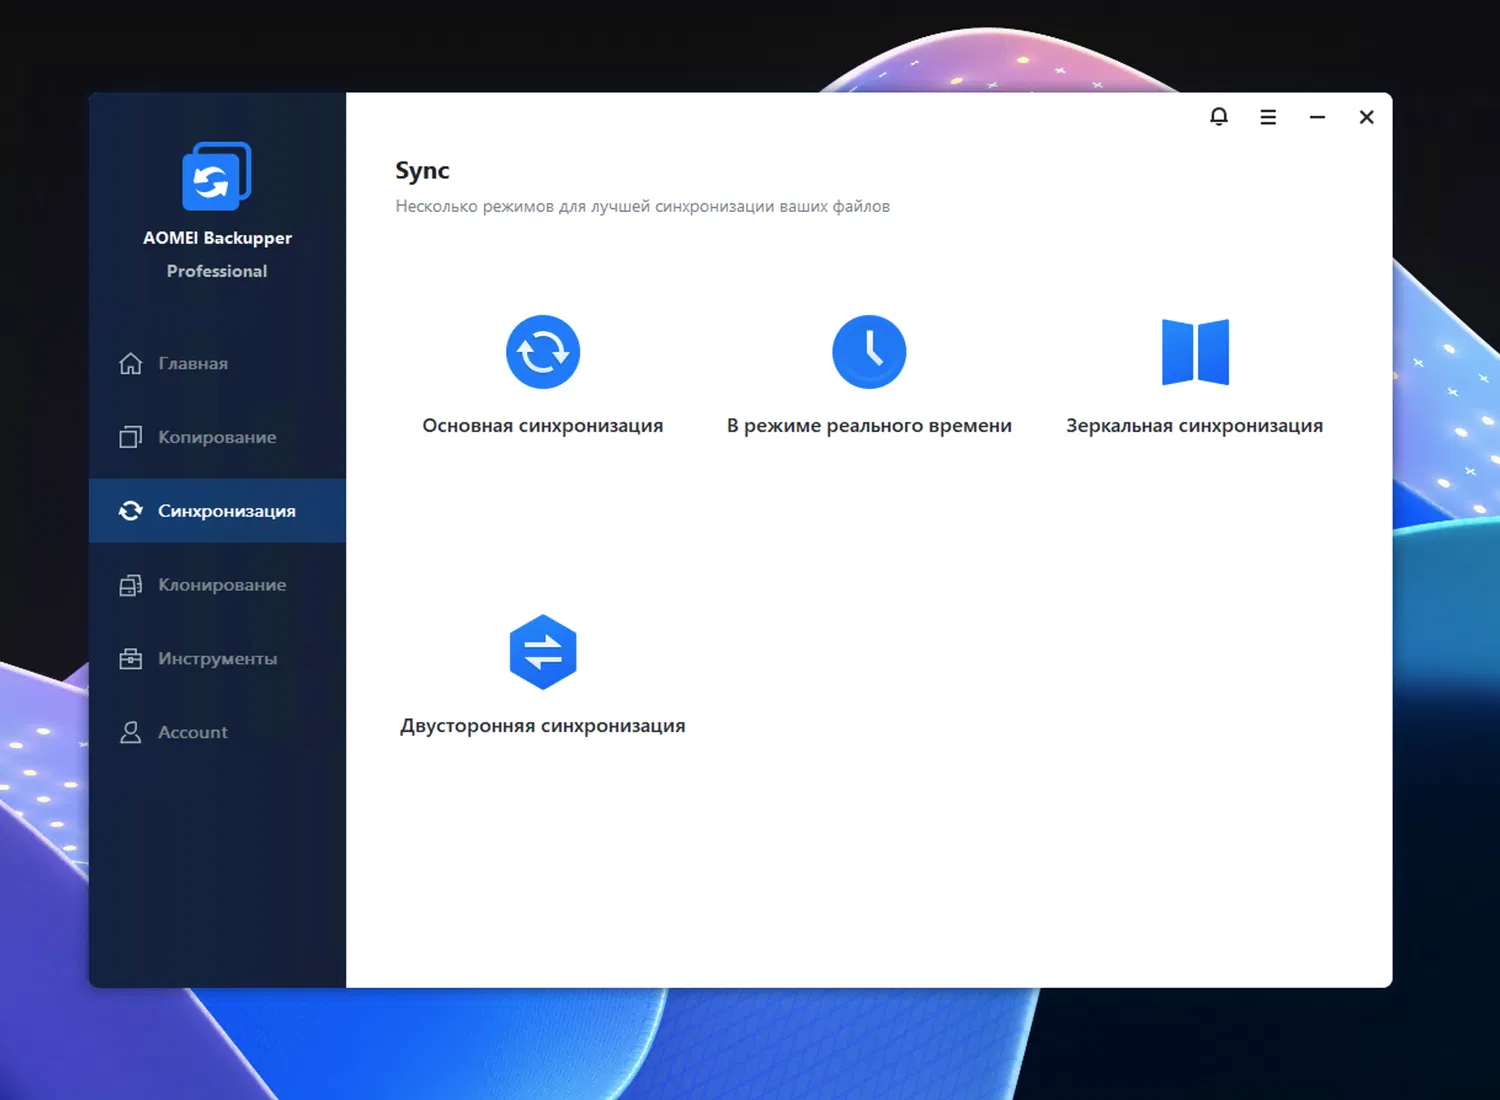1500x1100 pixels.
Task: Click the AOMEI Backupper logo icon
Action: 217,176
